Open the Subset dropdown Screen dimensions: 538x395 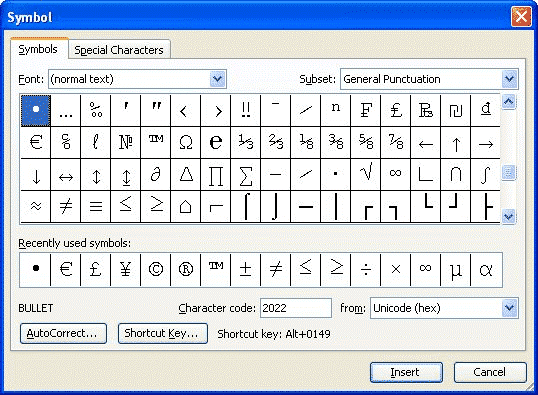click(x=510, y=79)
